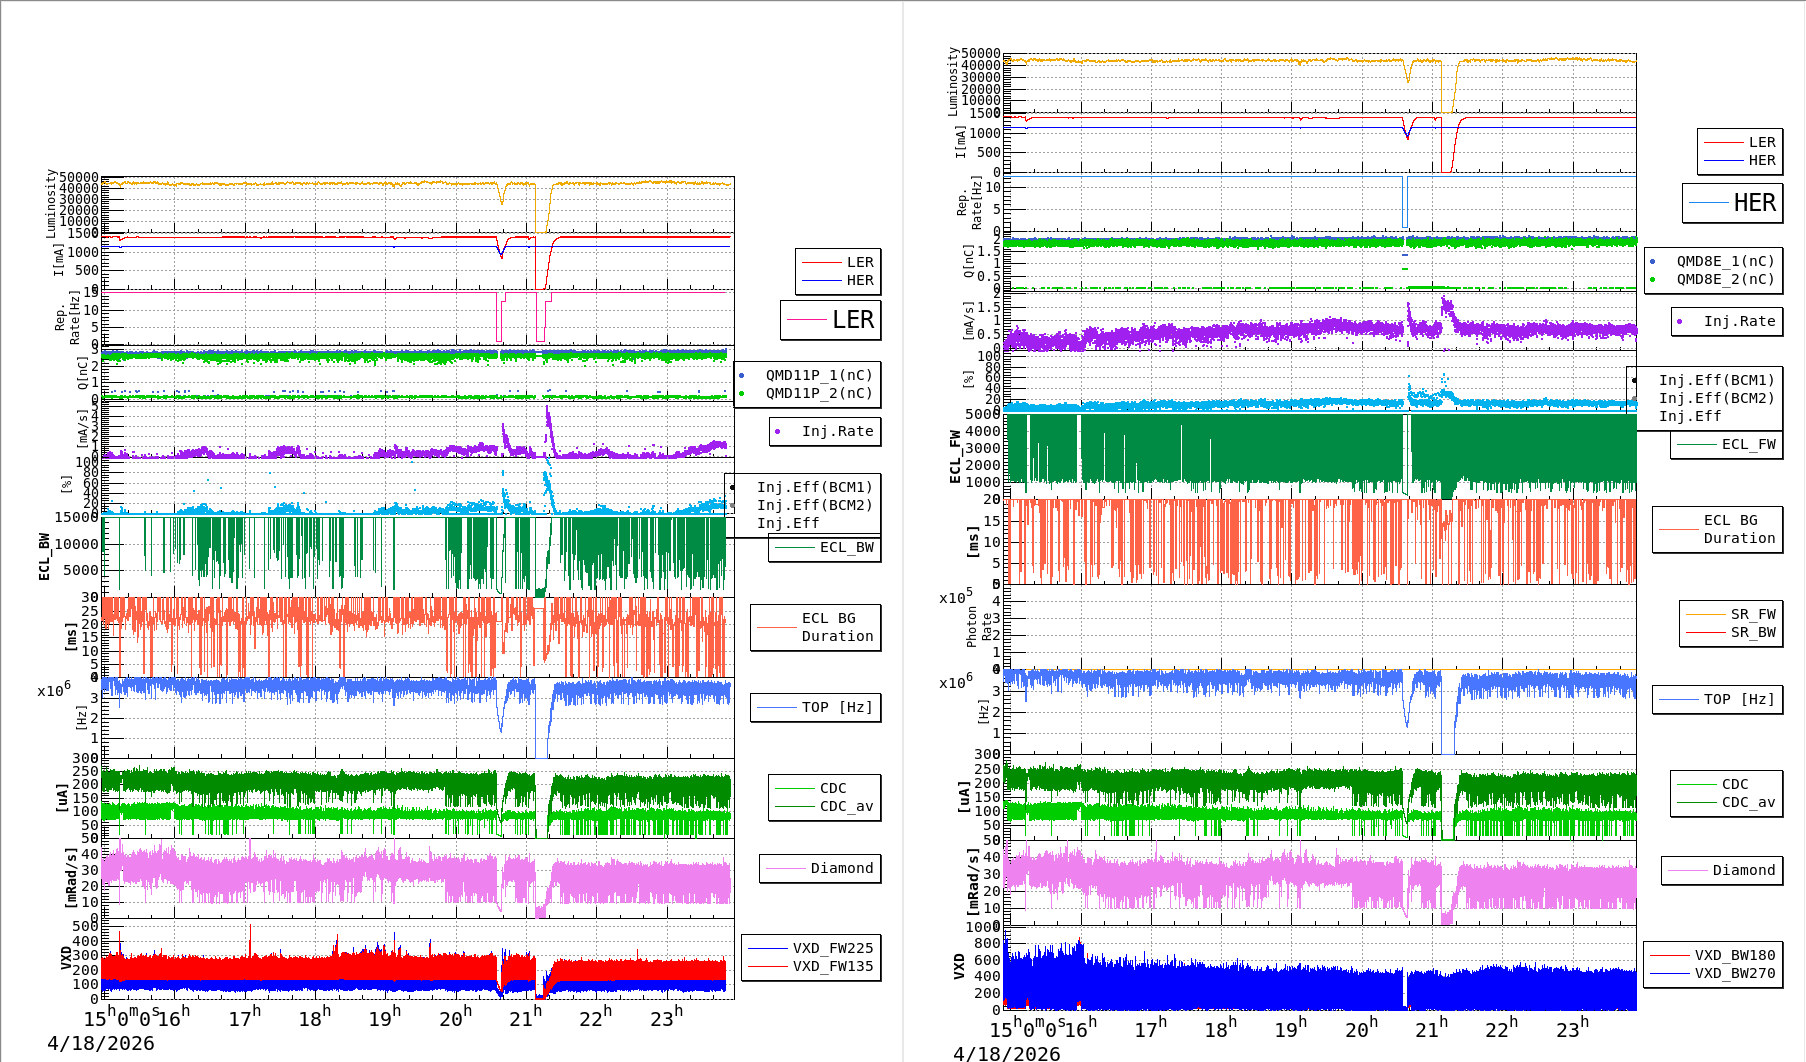Select the VXD_BW180 legend entry
The width and height of the screenshot is (1806, 1062).
coord(1734,955)
